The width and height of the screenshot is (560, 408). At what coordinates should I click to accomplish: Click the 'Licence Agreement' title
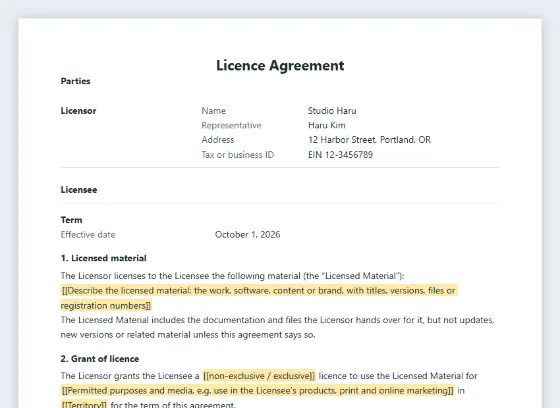tap(280, 65)
